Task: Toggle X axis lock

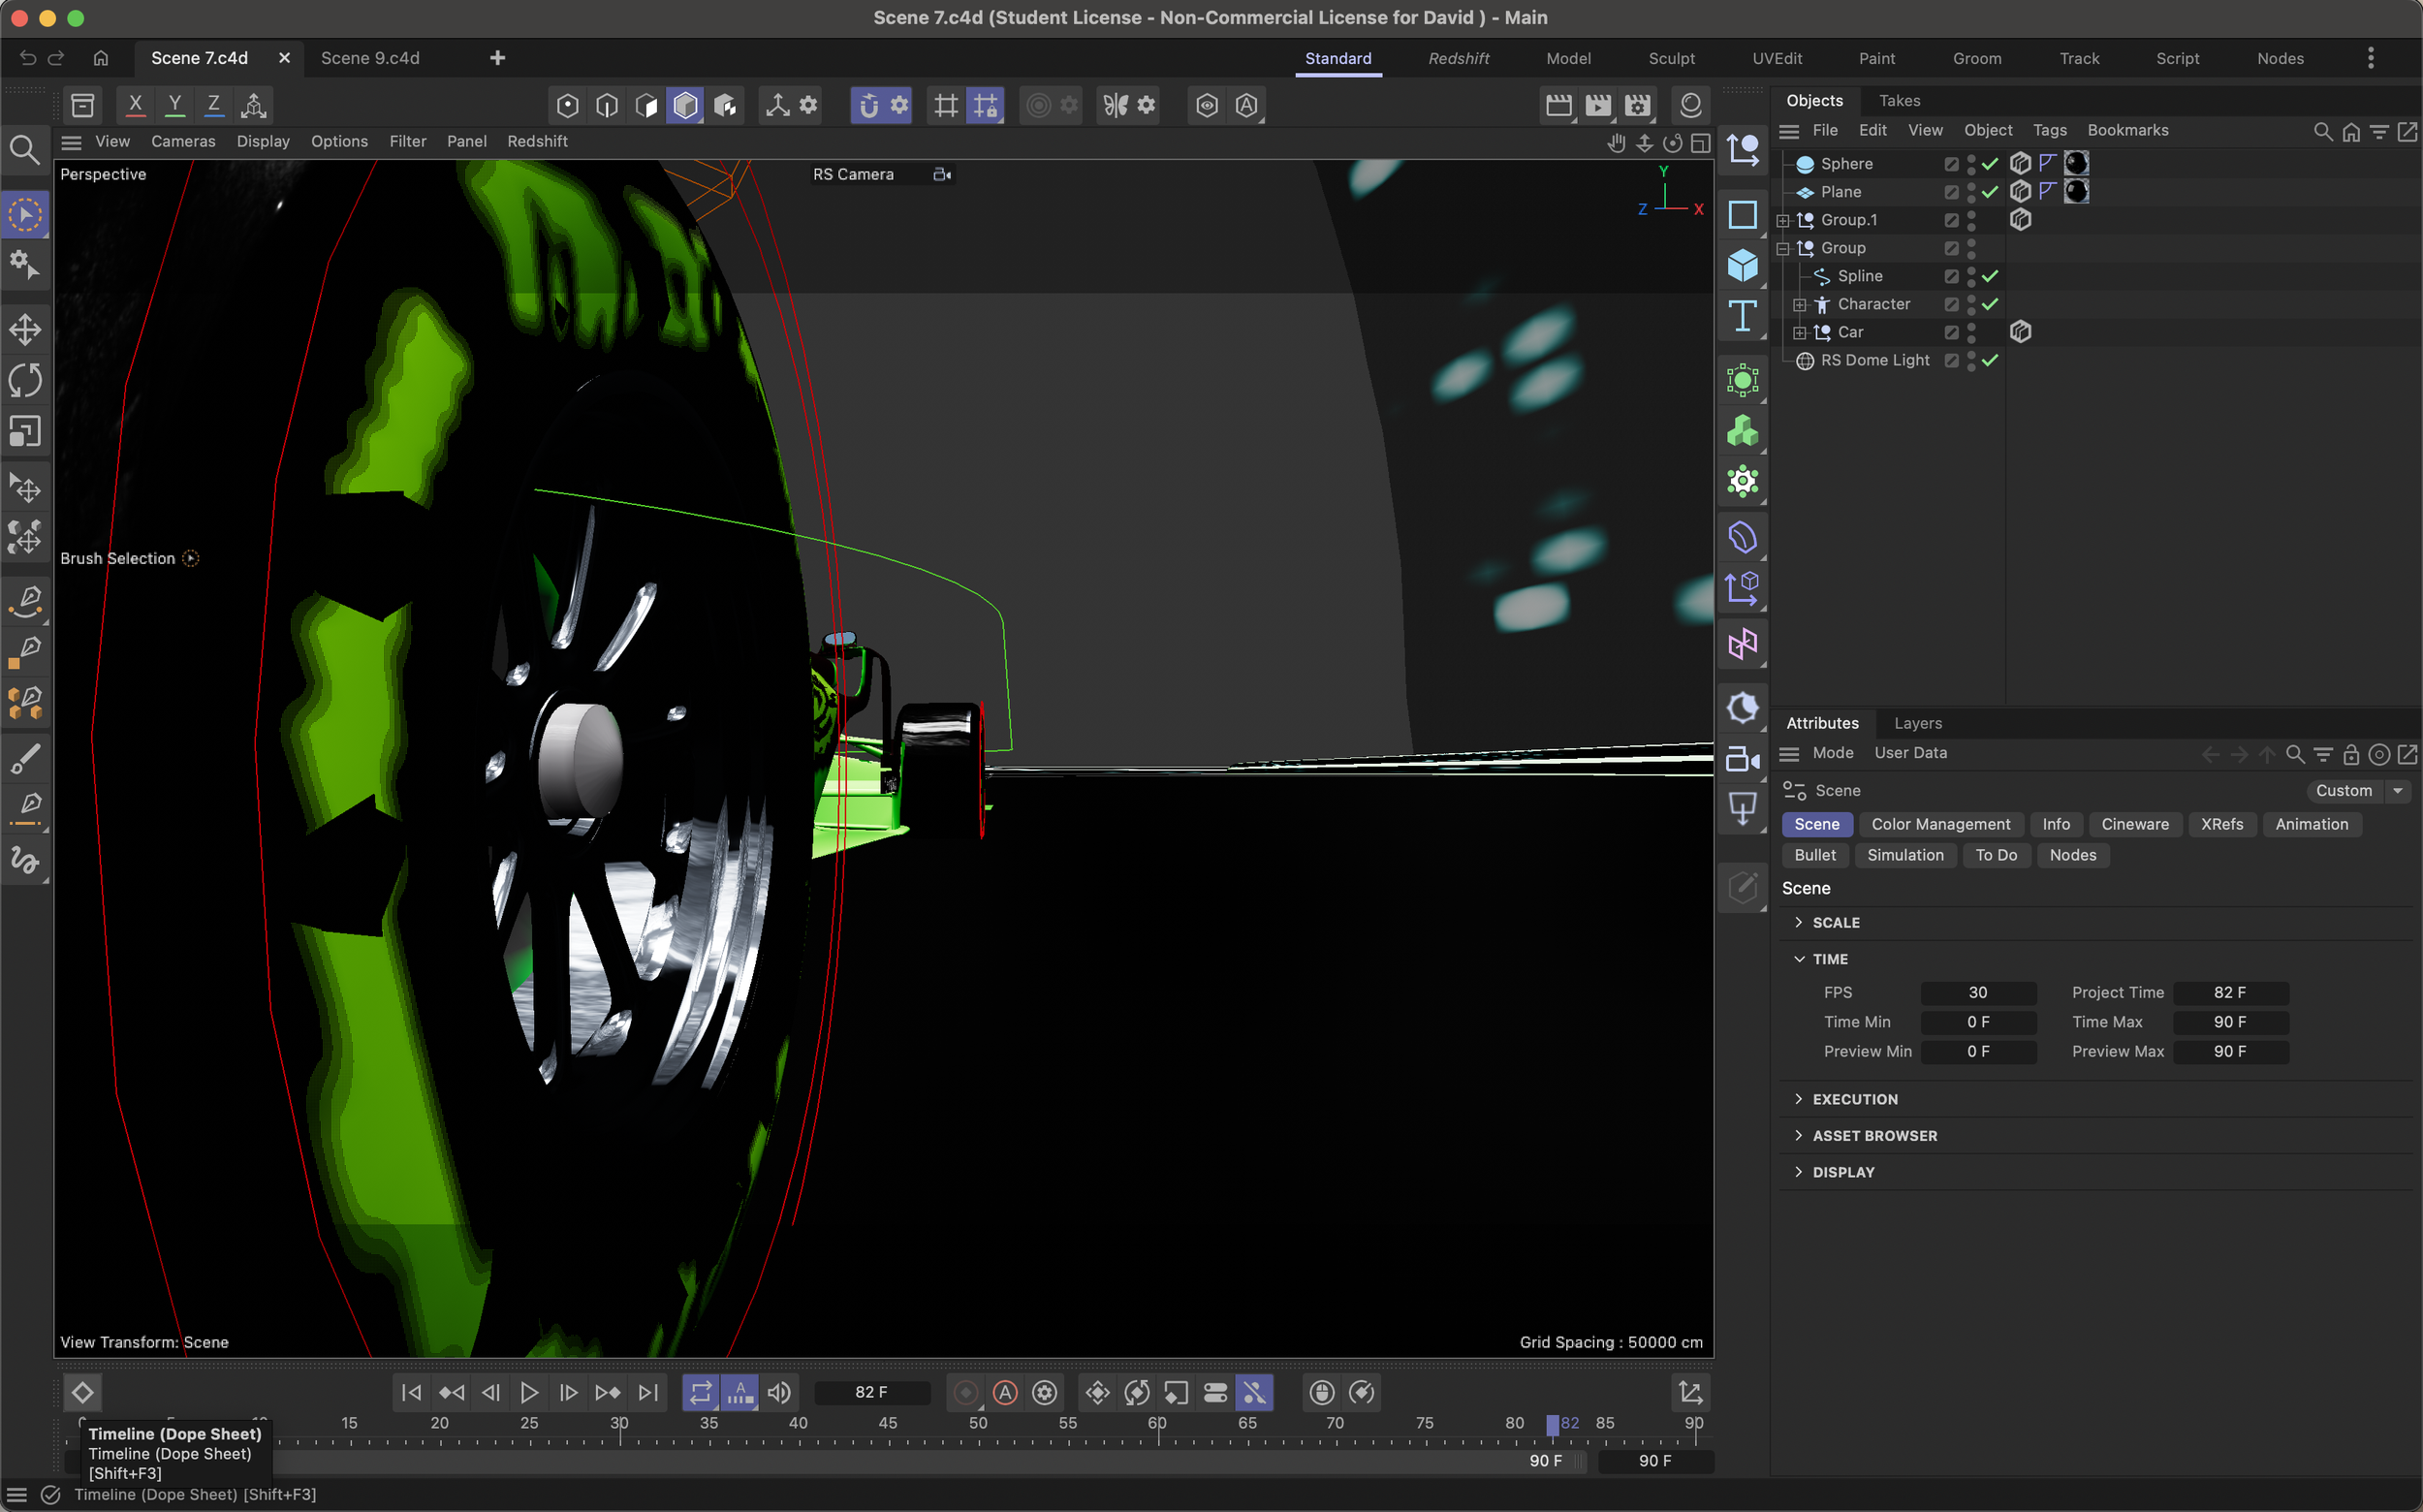Action: [135, 104]
